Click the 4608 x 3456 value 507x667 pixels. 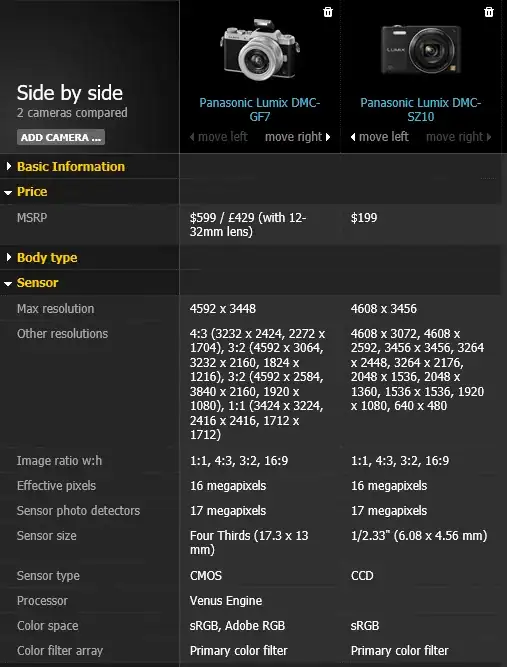(x=384, y=309)
